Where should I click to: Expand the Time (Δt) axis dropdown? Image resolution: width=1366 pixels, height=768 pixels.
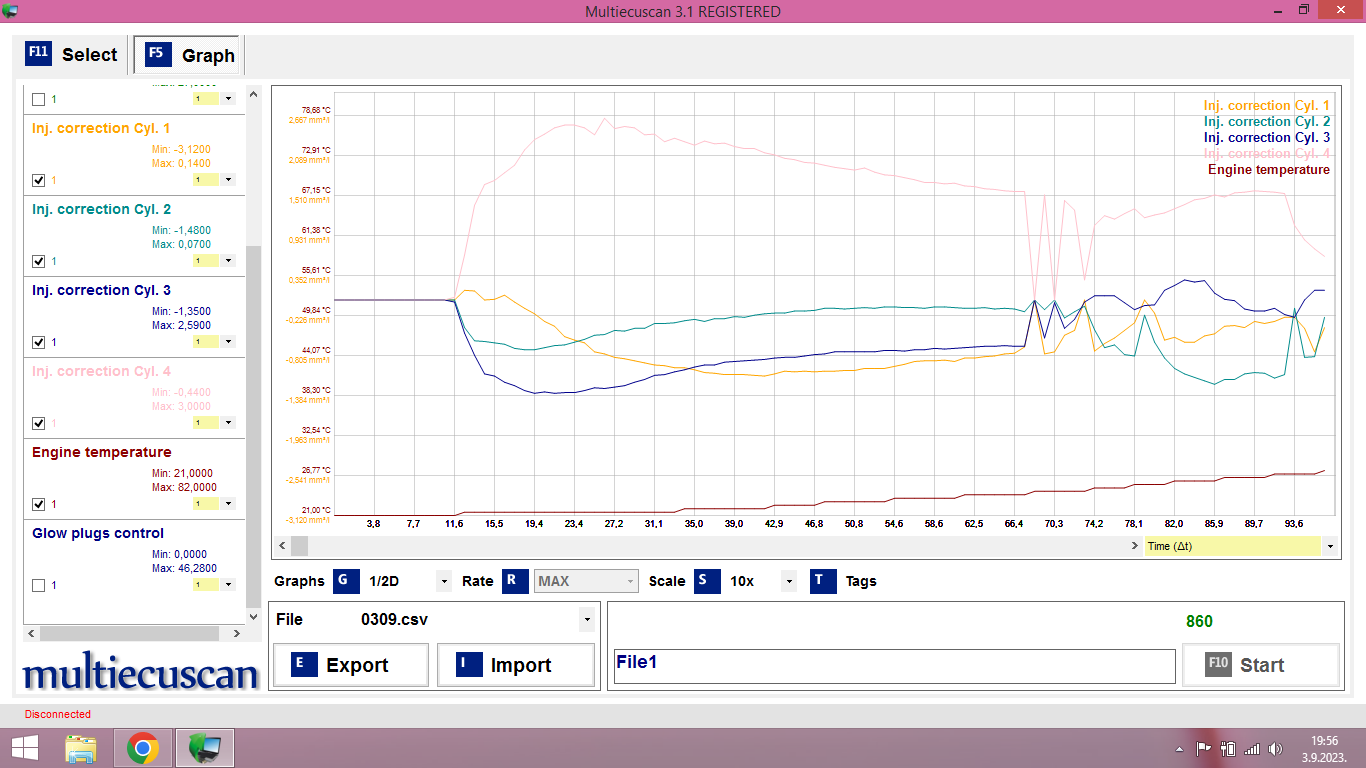point(1329,547)
